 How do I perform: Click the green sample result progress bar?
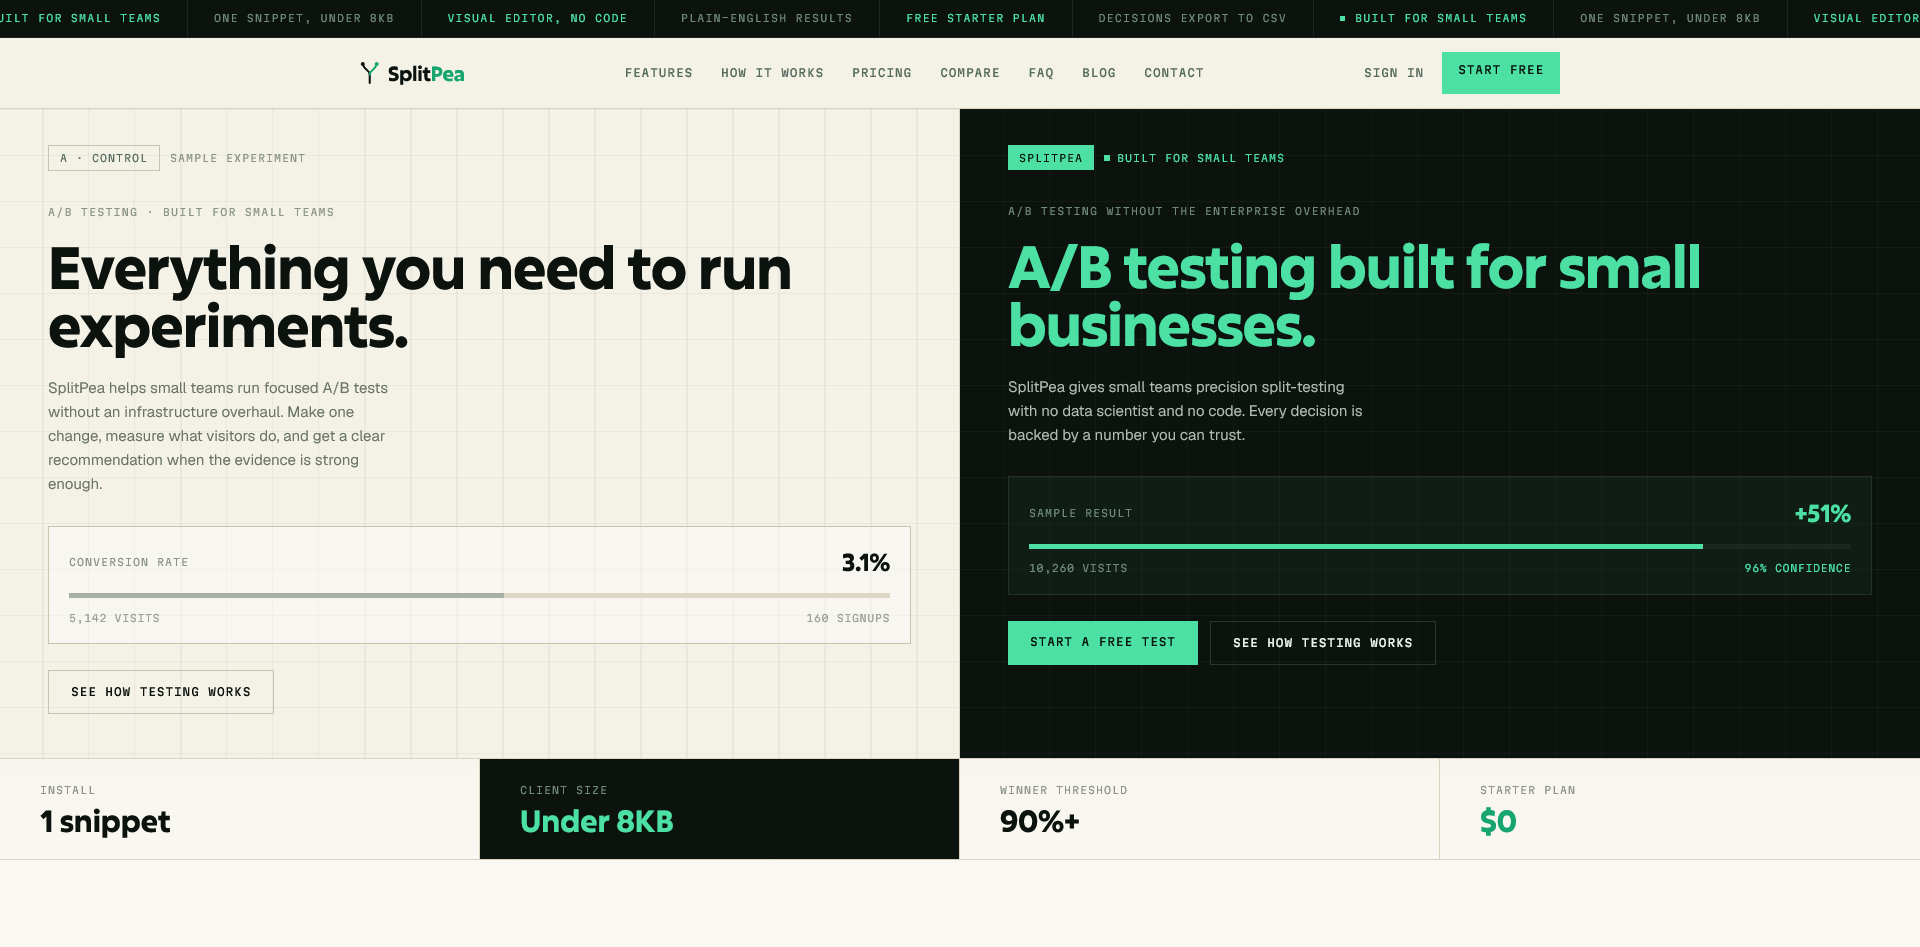[1440, 546]
